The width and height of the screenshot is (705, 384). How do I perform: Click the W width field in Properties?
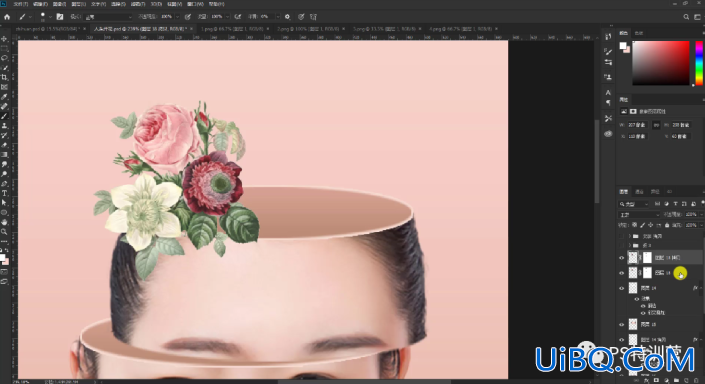coord(637,125)
